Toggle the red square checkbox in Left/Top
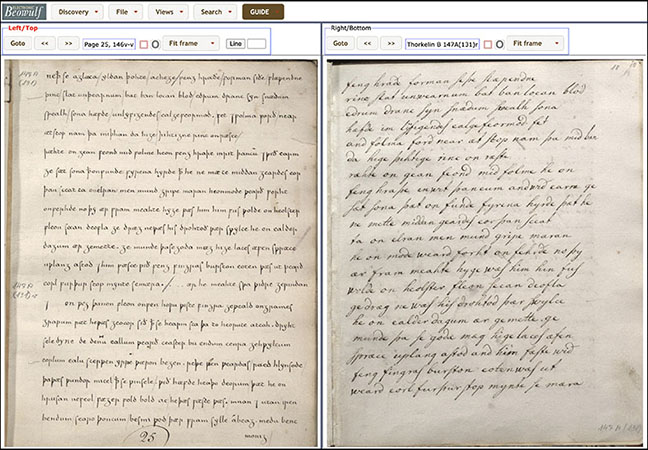The width and height of the screenshot is (648, 450). click(x=143, y=44)
